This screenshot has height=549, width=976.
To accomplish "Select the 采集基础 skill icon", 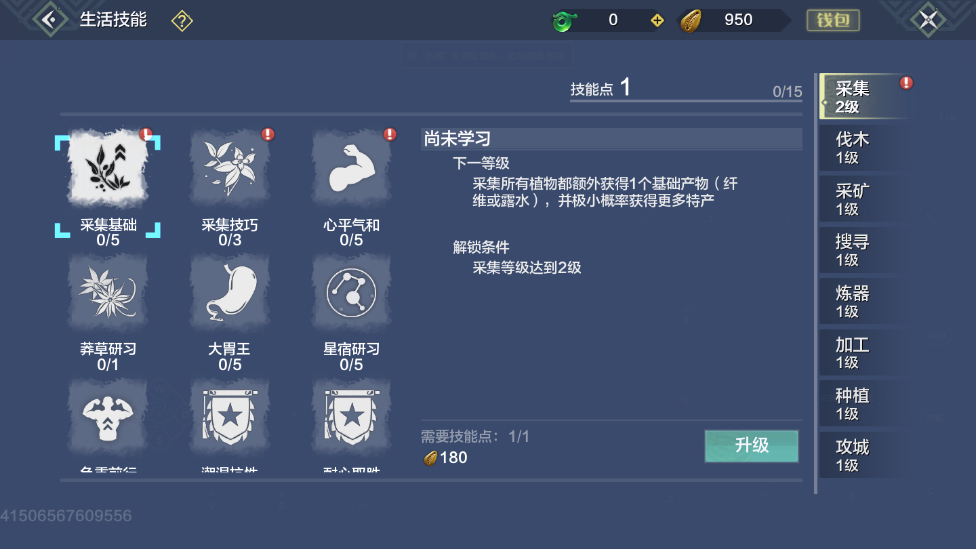I will click(x=108, y=168).
